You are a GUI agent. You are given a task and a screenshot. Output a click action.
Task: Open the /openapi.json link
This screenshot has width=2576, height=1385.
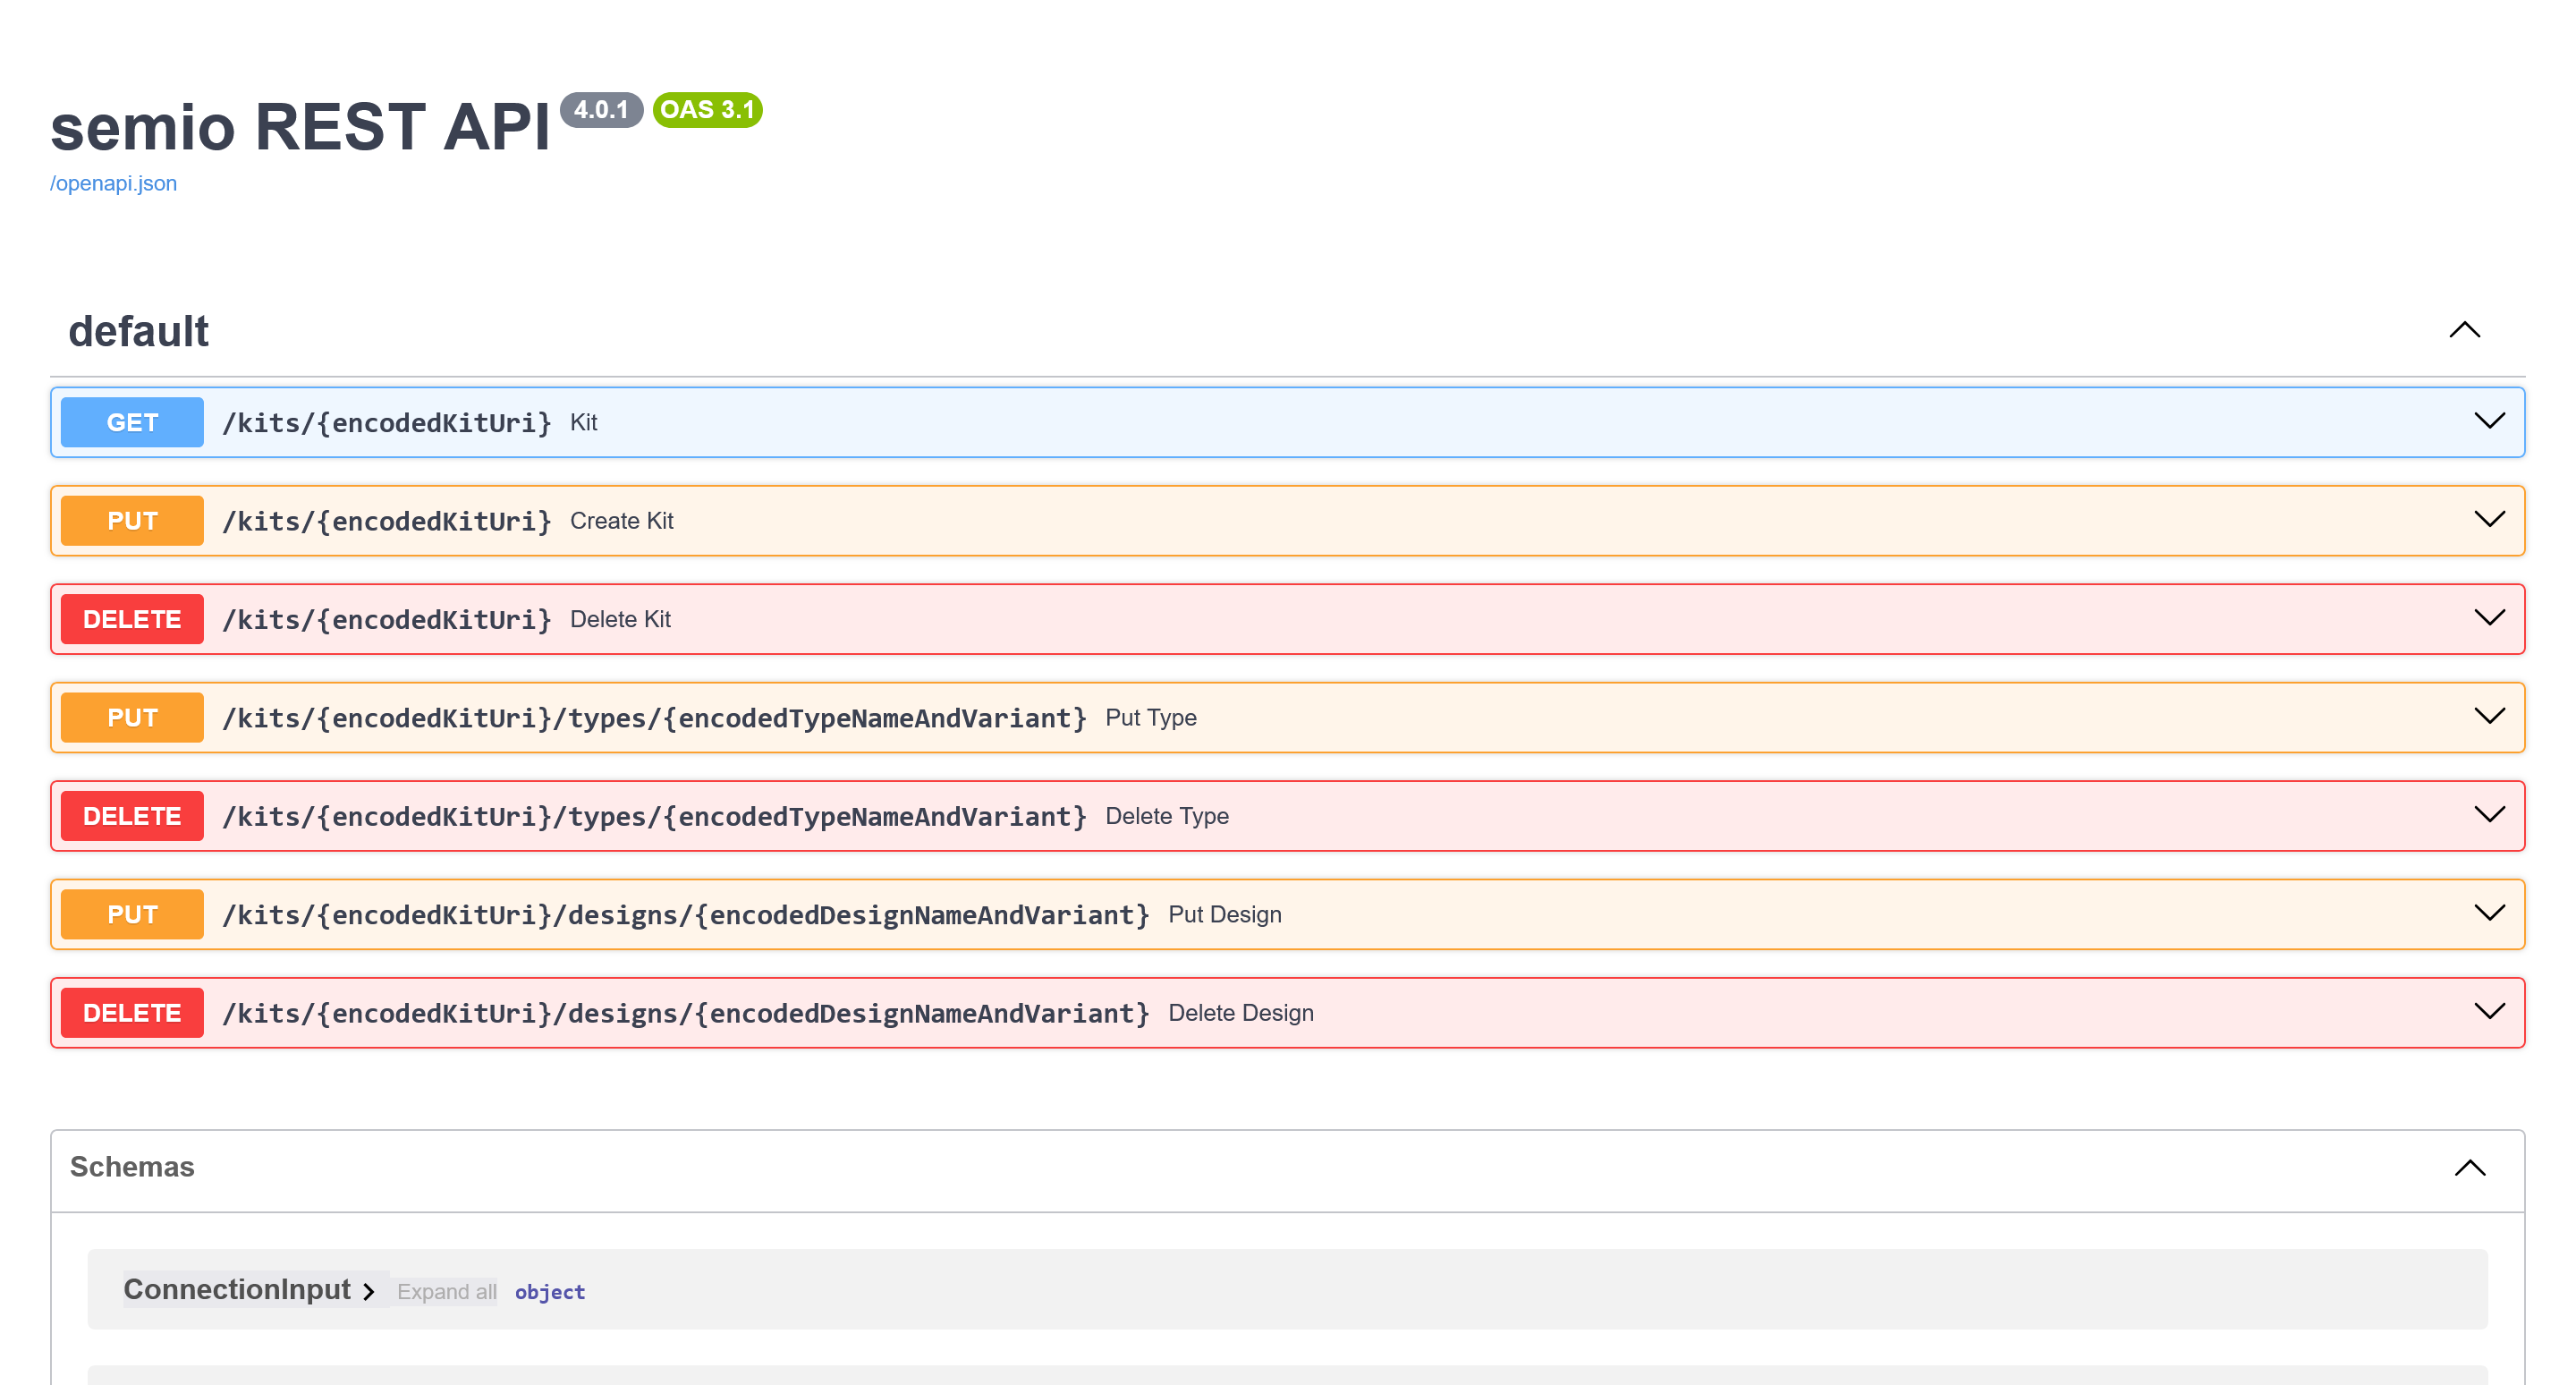113,184
